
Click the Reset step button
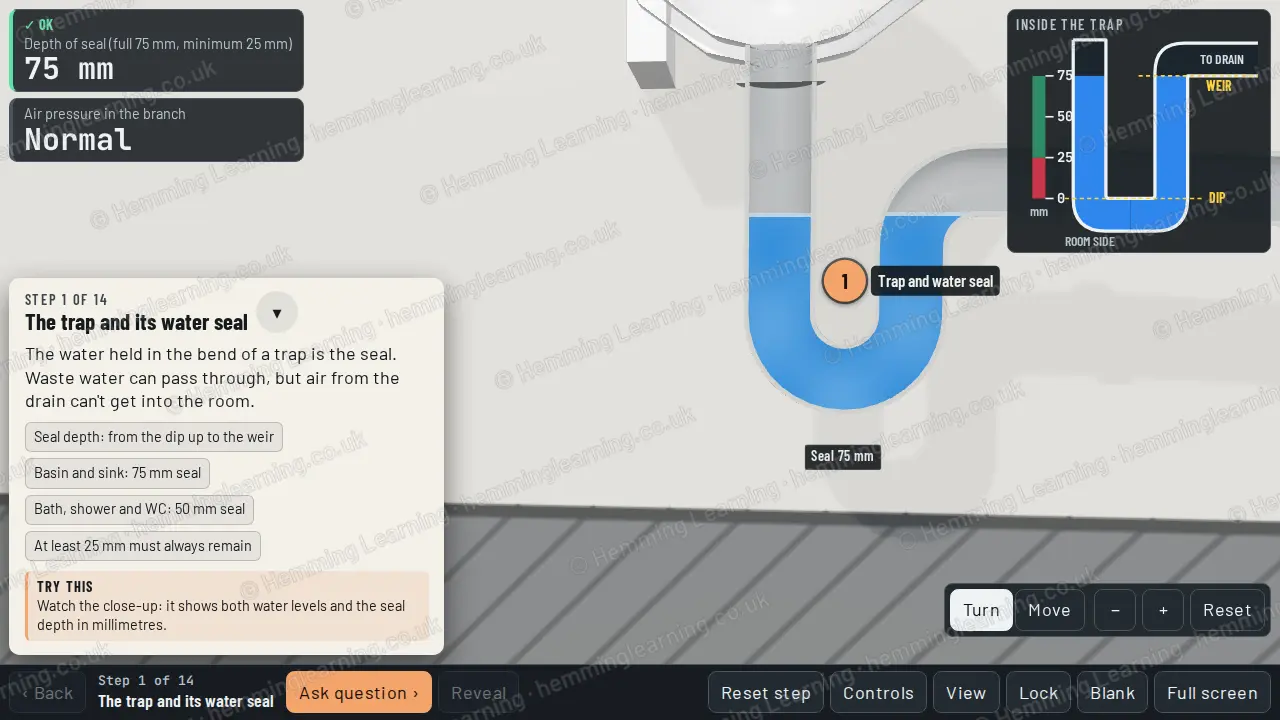pos(766,693)
